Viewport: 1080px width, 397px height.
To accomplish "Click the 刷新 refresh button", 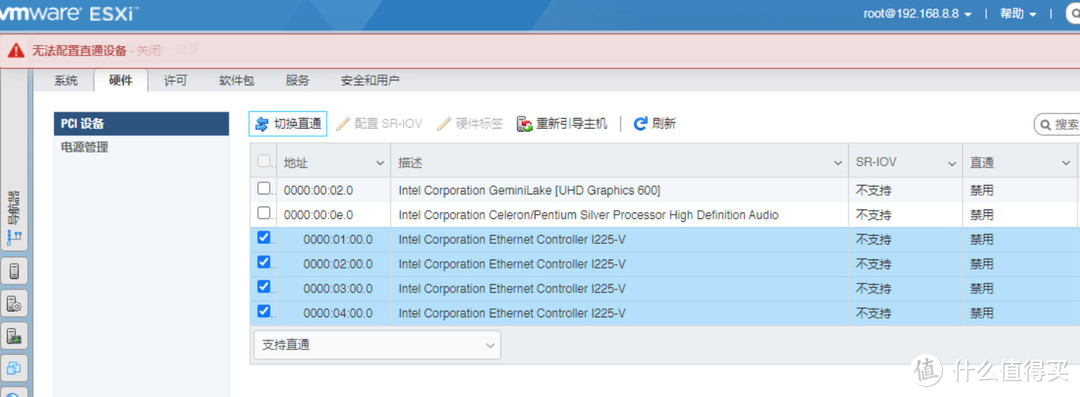I will pyautogui.click(x=654, y=124).
